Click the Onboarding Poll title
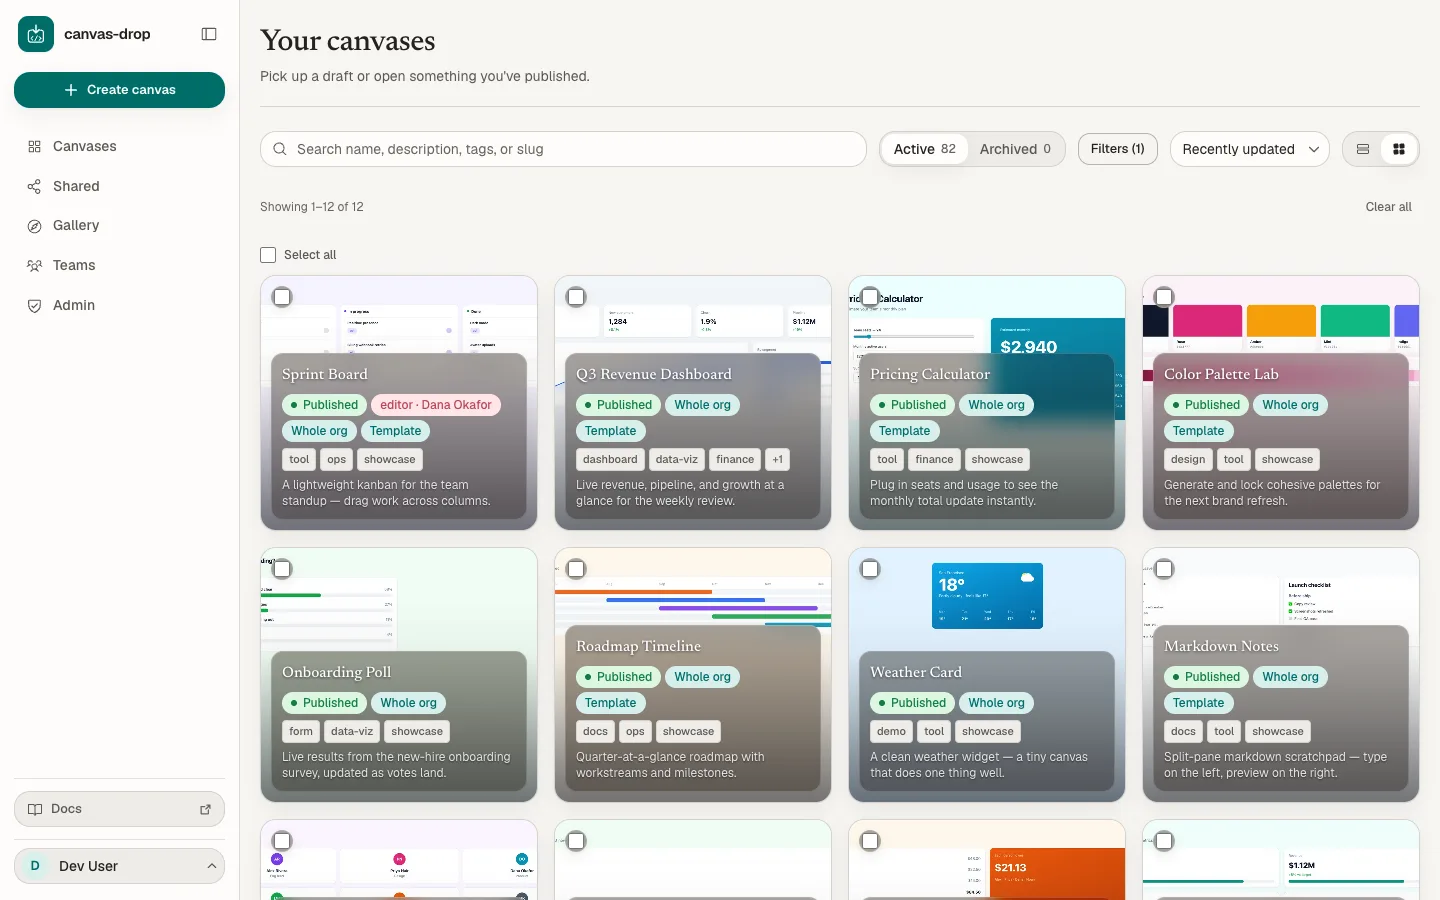 [x=336, y=672]
